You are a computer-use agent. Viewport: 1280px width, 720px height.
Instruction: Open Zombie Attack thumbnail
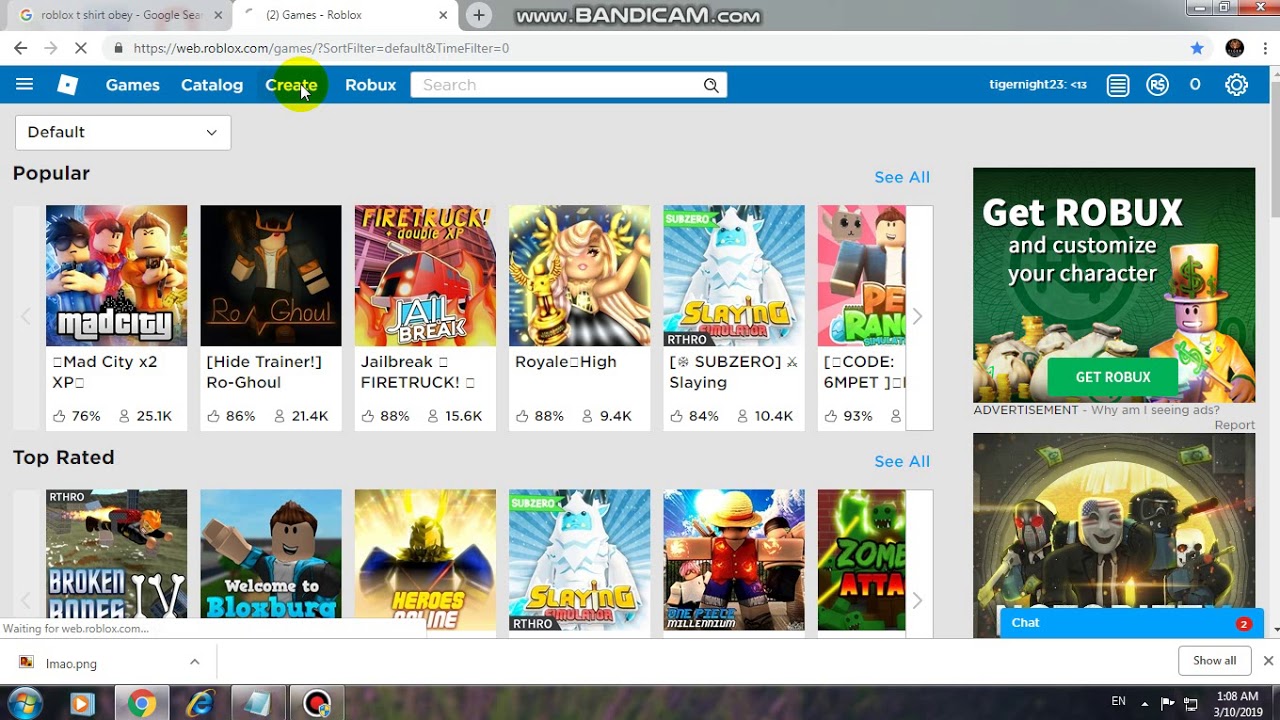pos(862,560)
